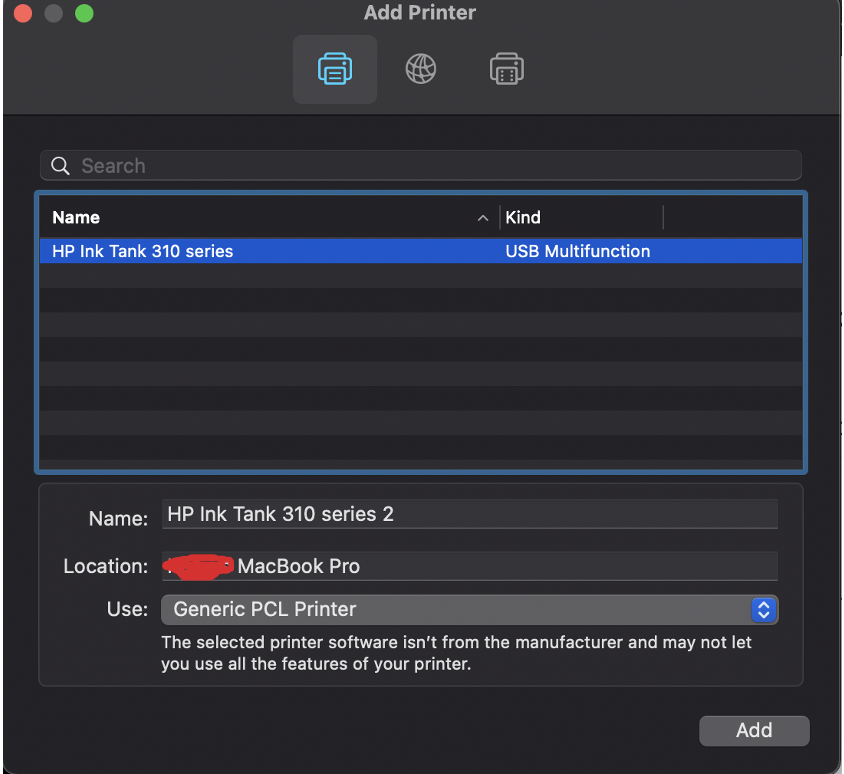Edit the printer Name field

tap(468, 515)
